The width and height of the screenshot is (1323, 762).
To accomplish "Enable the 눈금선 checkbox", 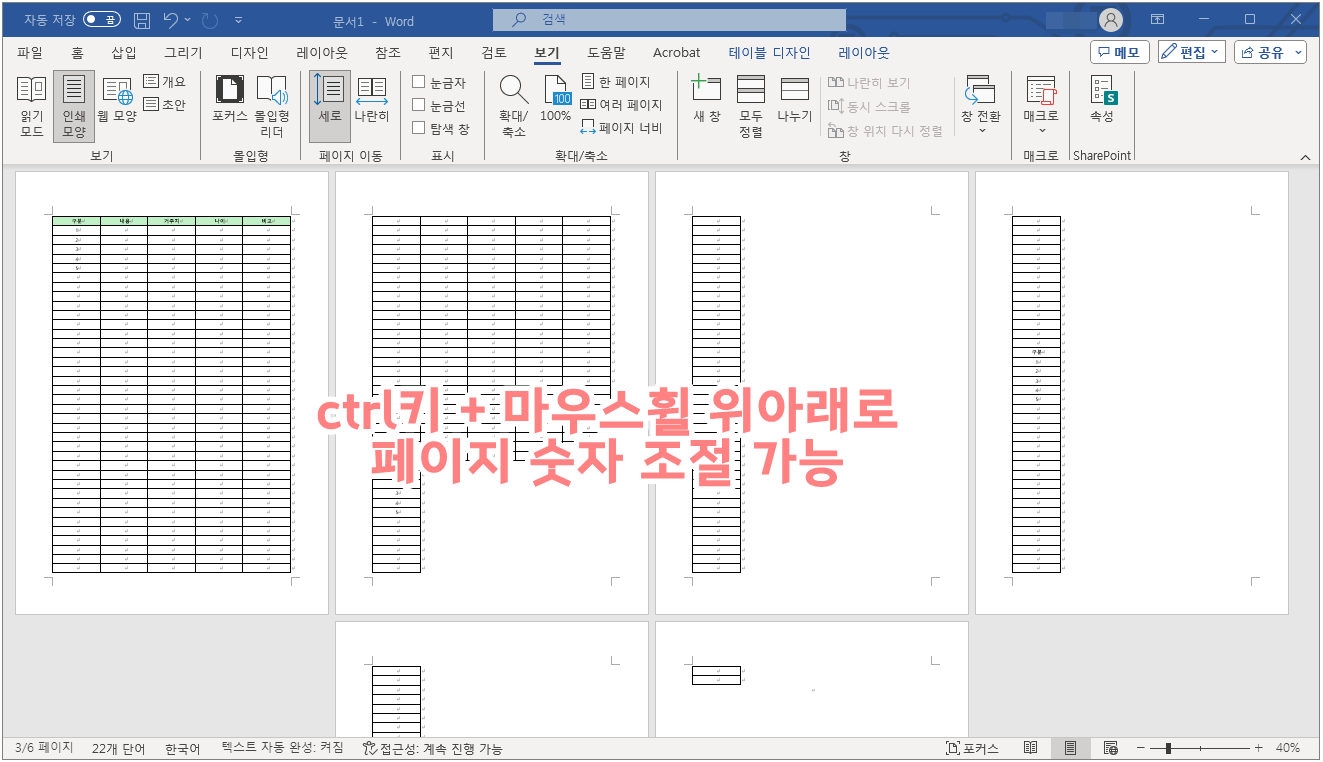I will tap(421, 104).
